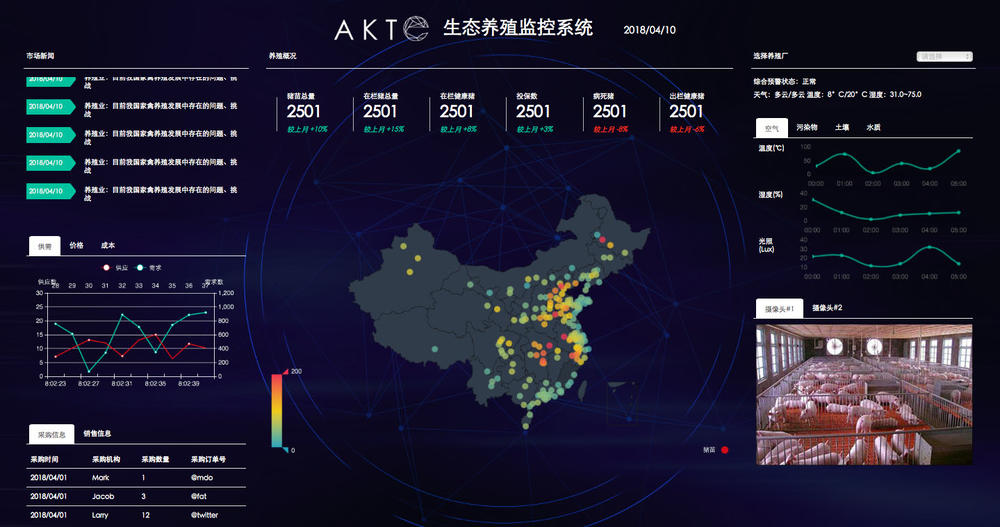Screen dimensions: 1000x527
Task: Click the weather information line
Action: [837, 94]
